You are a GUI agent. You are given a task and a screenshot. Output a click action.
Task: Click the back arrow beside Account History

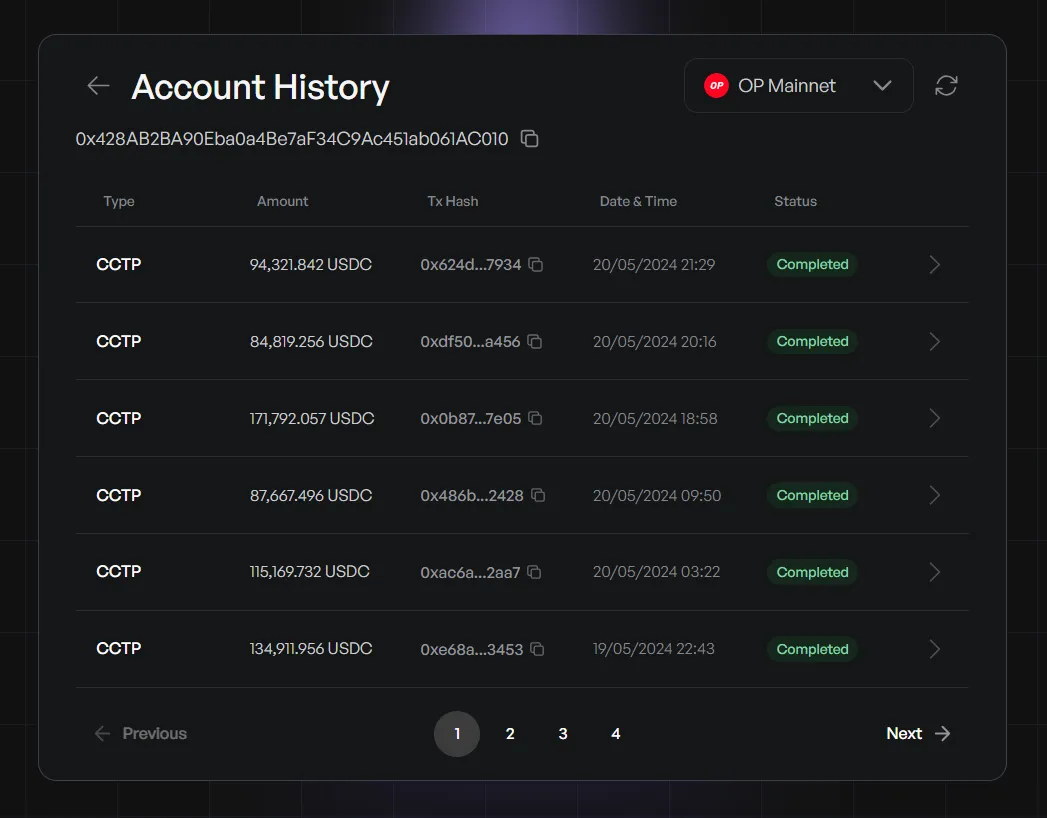pyautogui.click(x=97, y=85)
